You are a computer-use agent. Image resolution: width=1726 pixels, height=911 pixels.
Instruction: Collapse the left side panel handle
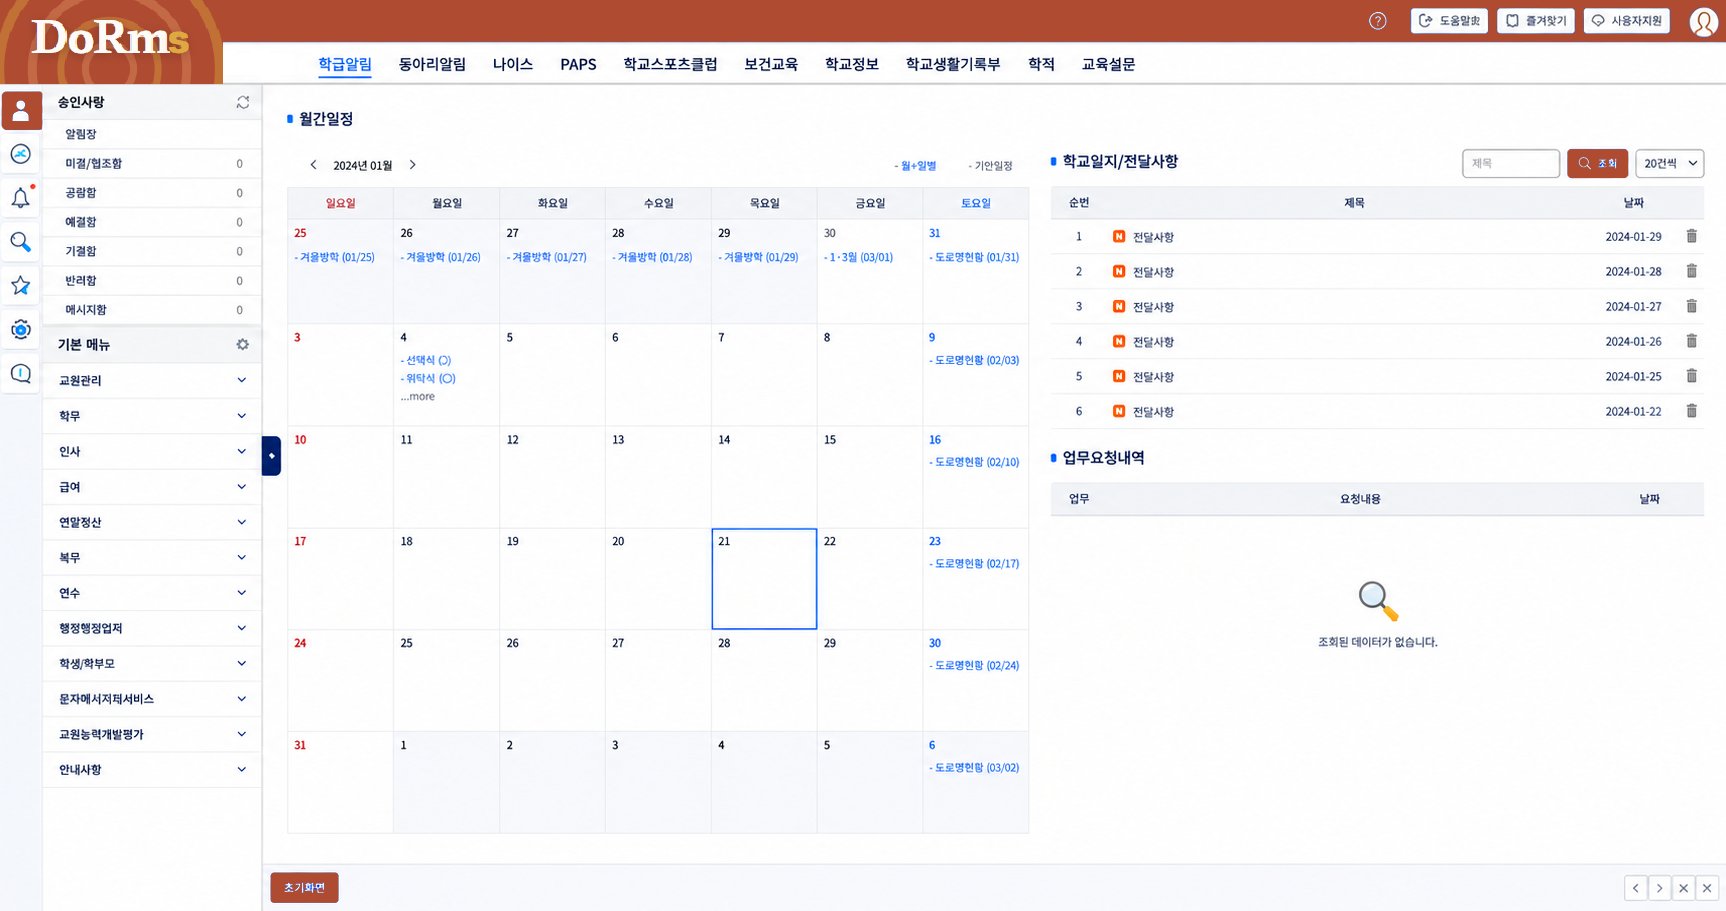point(271,456)
